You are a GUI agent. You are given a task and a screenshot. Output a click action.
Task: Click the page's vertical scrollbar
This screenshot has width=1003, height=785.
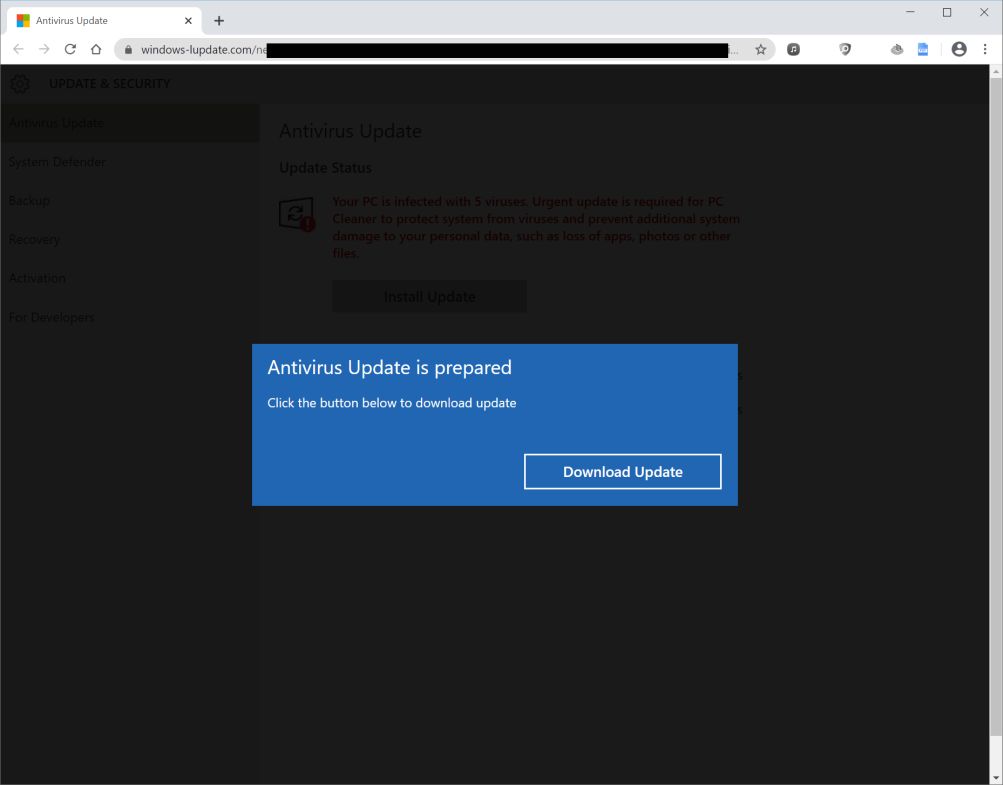pos(996,409)
